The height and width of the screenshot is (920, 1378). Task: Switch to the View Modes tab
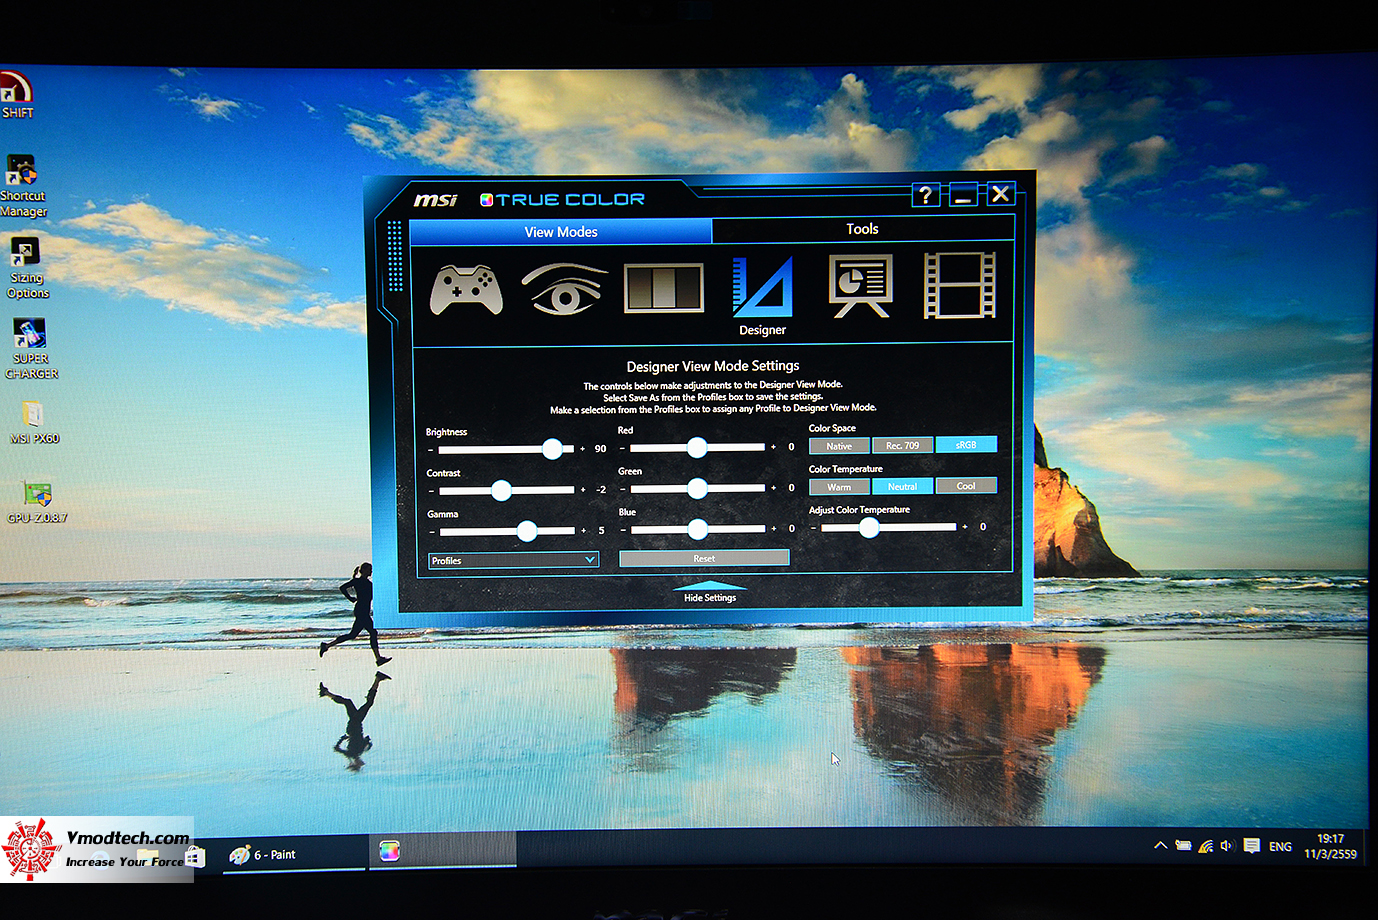coord(562,231)
